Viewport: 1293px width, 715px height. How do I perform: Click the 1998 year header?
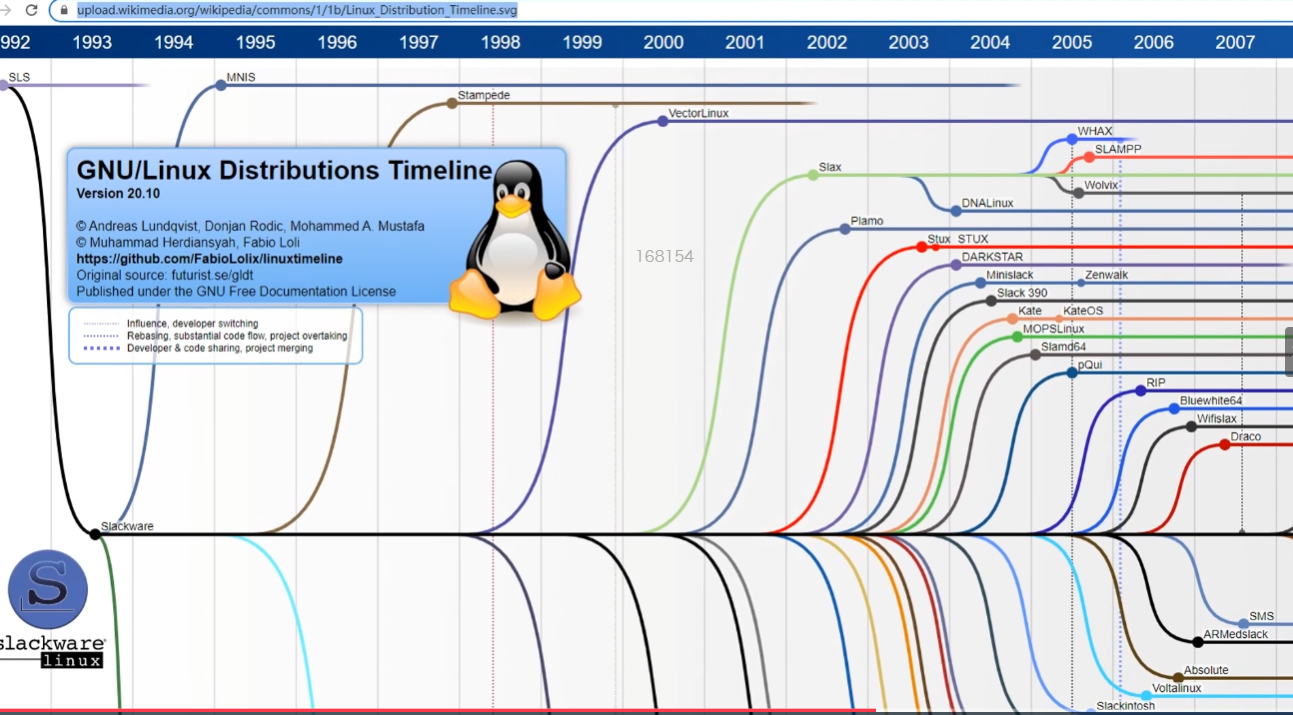500,42
